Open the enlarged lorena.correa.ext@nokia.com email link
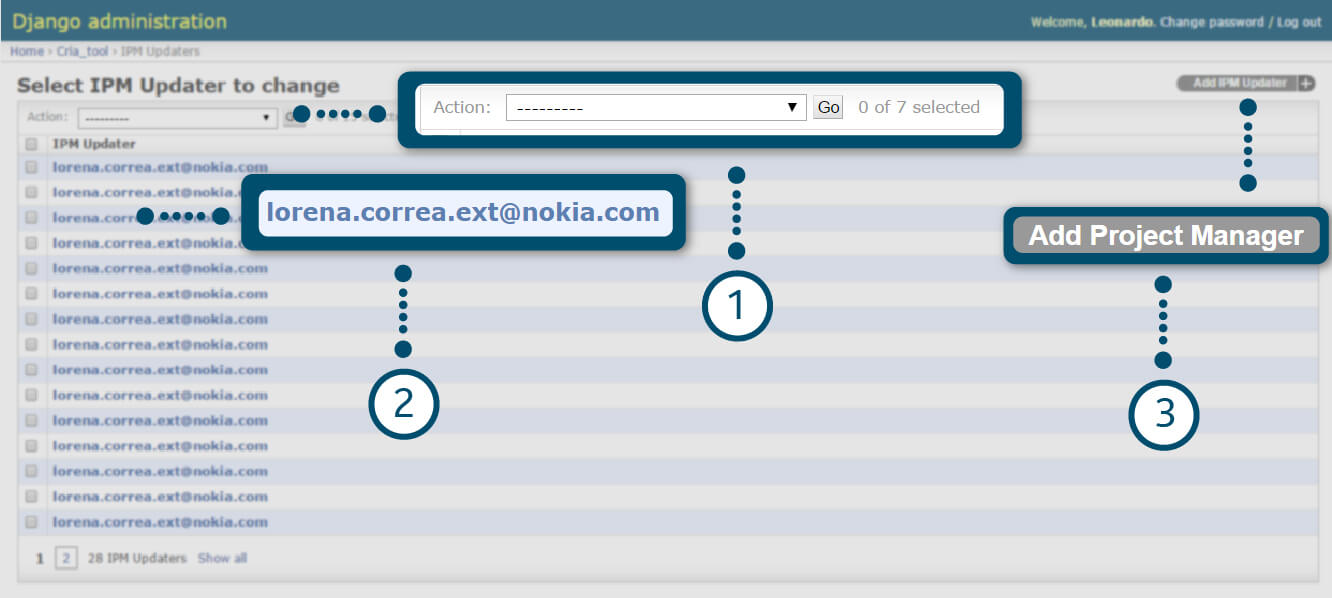The height and width of the screenshot is (598, 1332). click(x=463, y=213)
